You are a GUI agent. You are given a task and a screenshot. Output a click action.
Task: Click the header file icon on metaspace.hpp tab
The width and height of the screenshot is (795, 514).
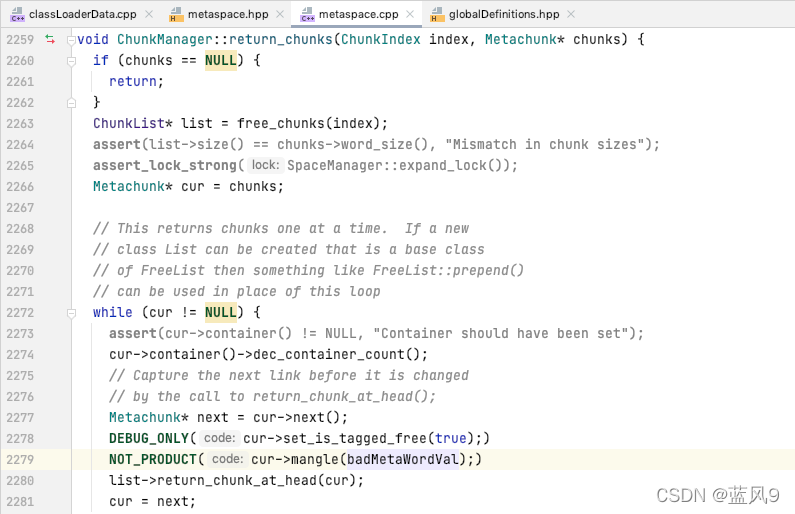[176, 15]
